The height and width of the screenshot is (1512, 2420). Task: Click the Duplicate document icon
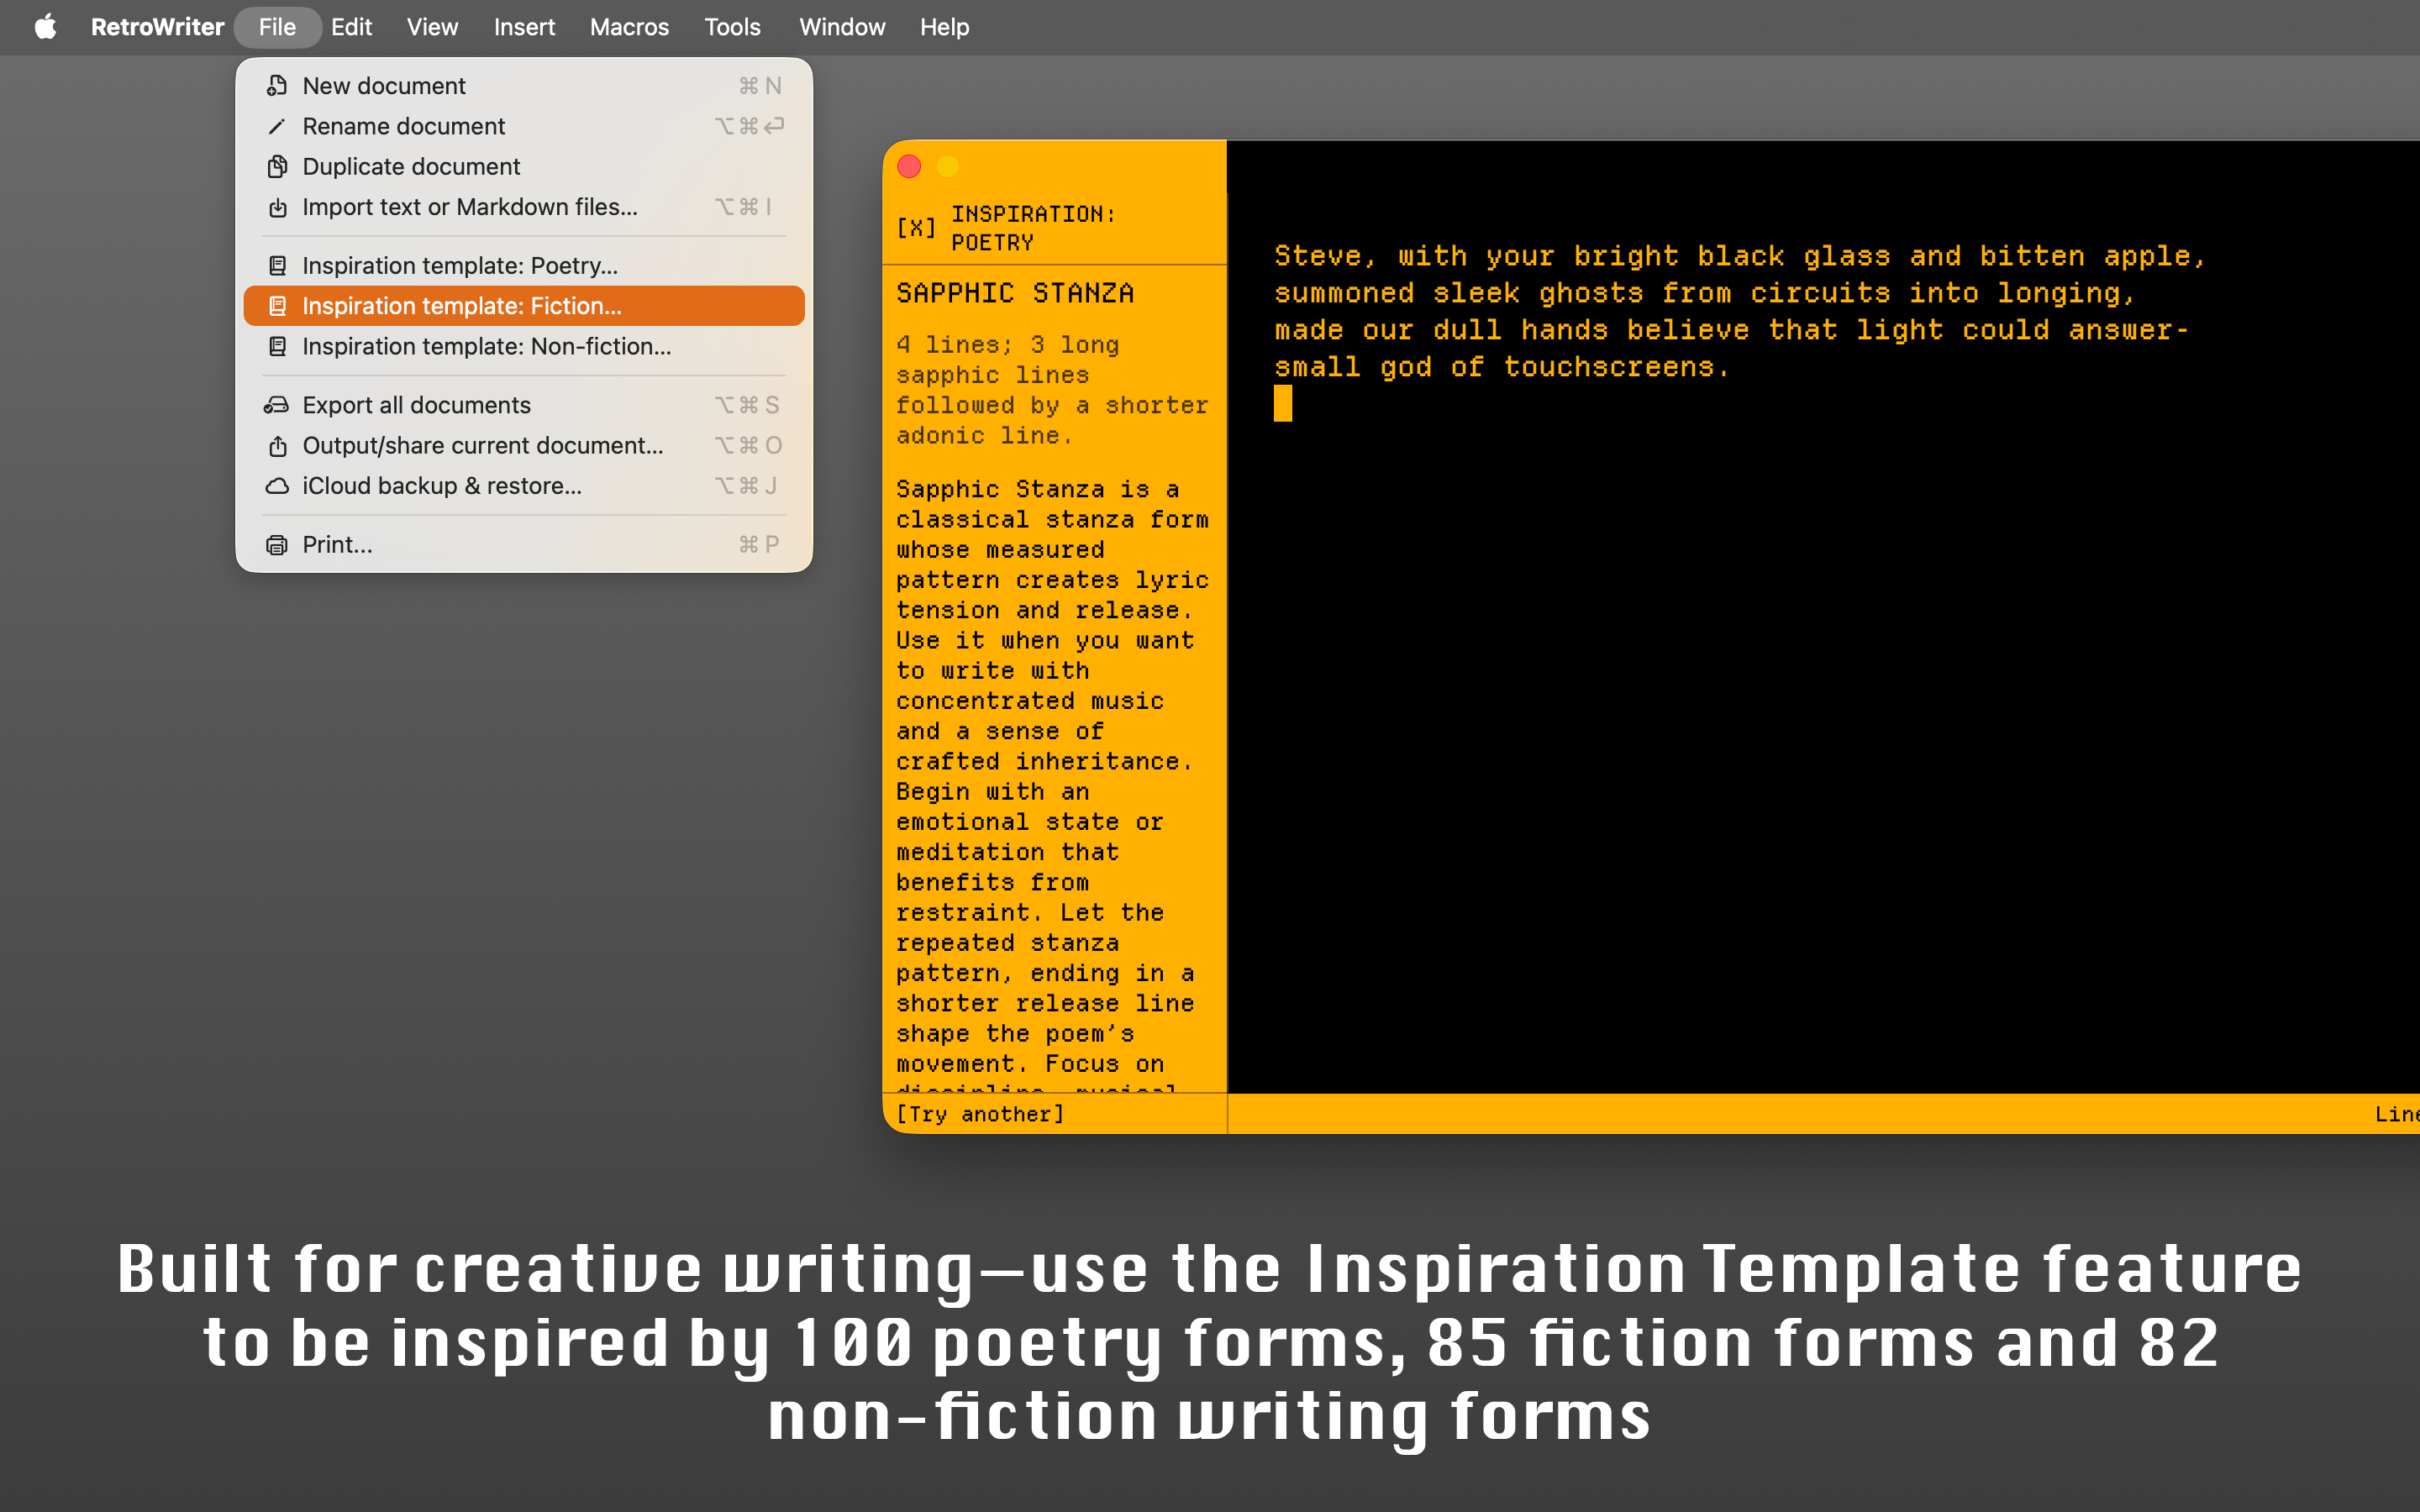pos(277,166)
